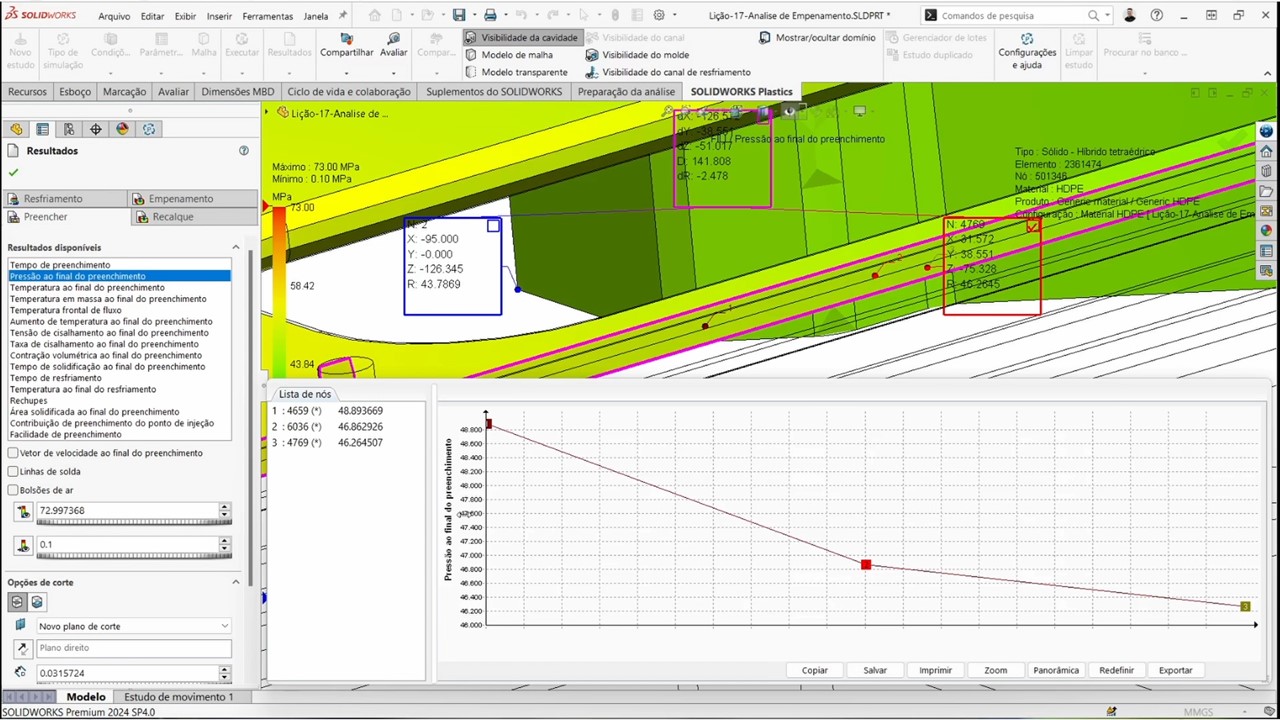Image resolution: width=1280 pixels, height=720 pixels.
Task: Click the Zoom button under the graph
Action: [996, 670]
